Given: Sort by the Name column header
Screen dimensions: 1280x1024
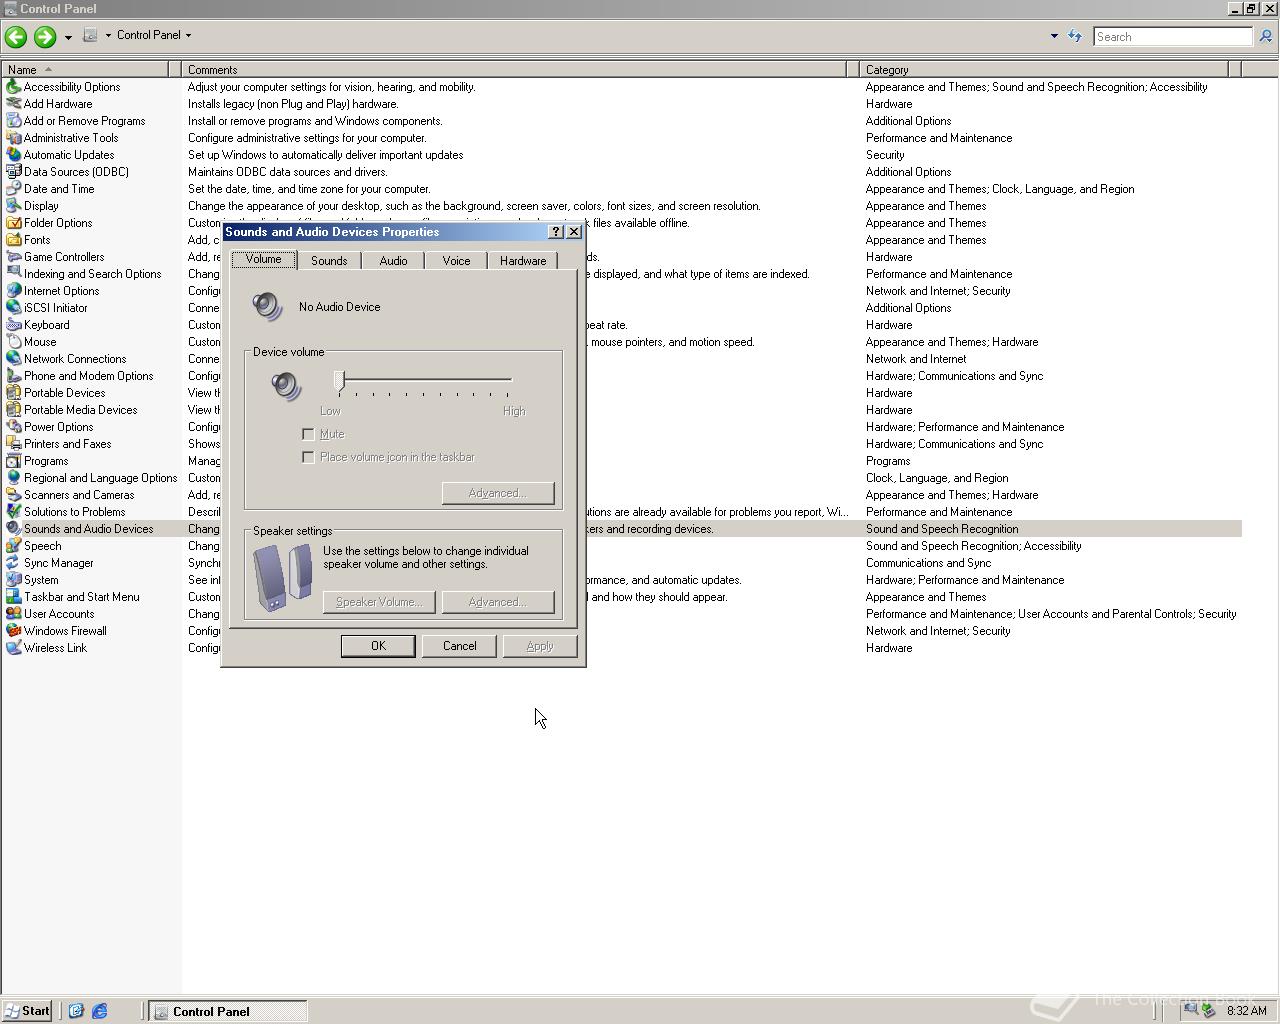Looking at the screenshot, I should (86, 70).
